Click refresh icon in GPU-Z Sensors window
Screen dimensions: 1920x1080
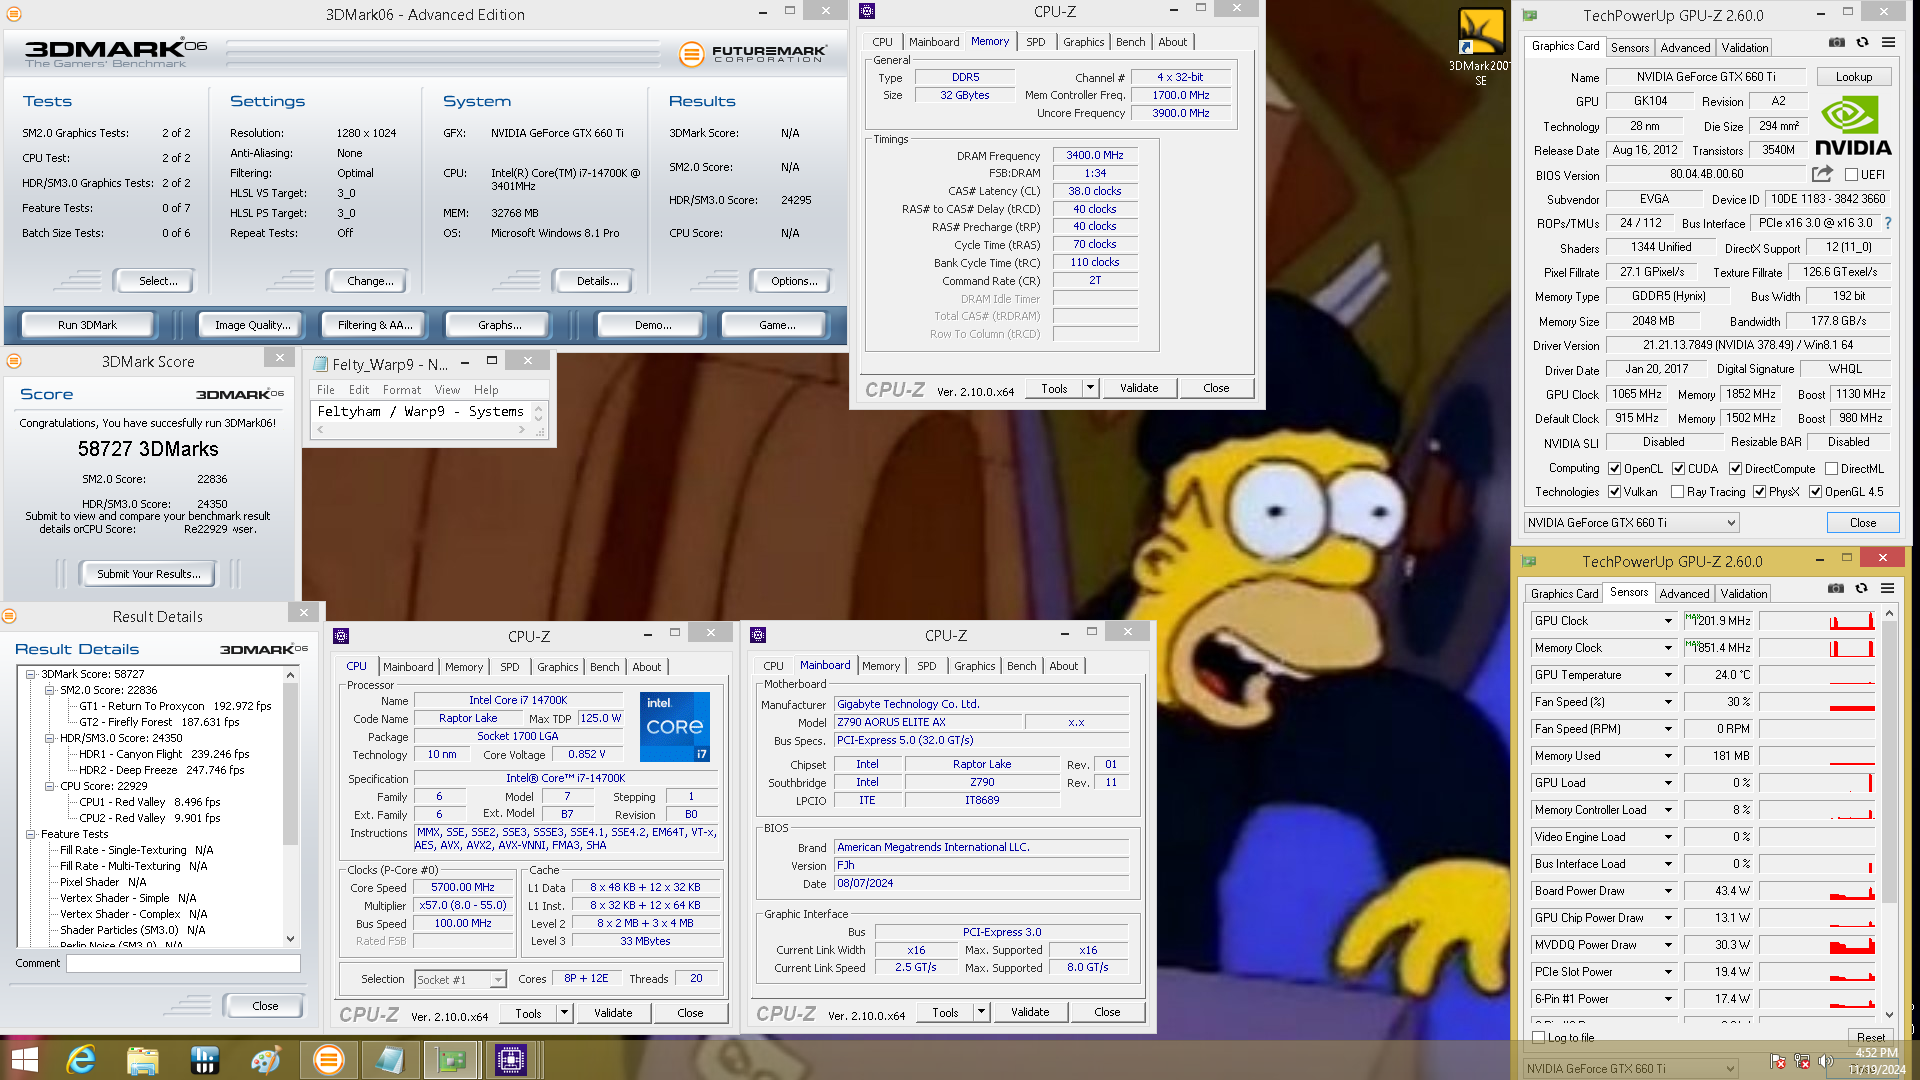[x=1861, y=588]
